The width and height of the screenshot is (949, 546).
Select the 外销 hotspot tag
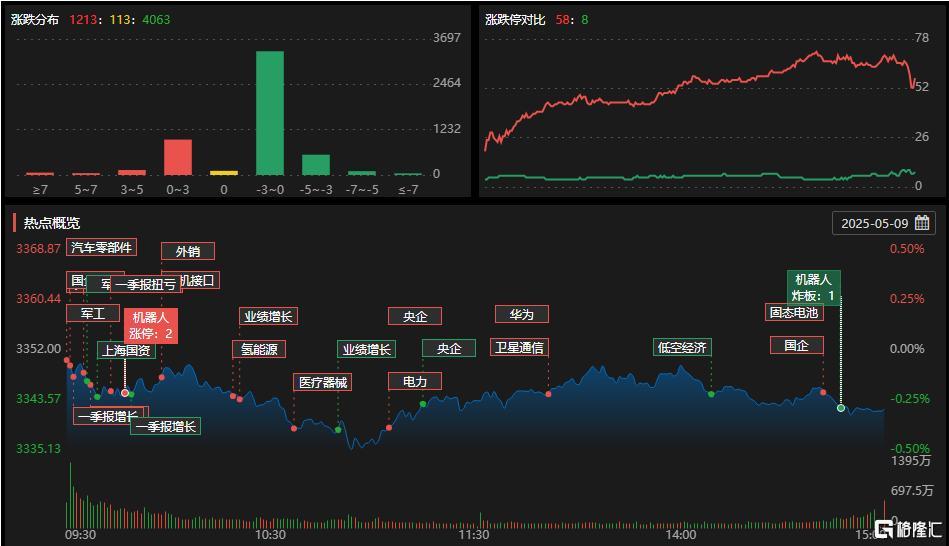[188, 251]
